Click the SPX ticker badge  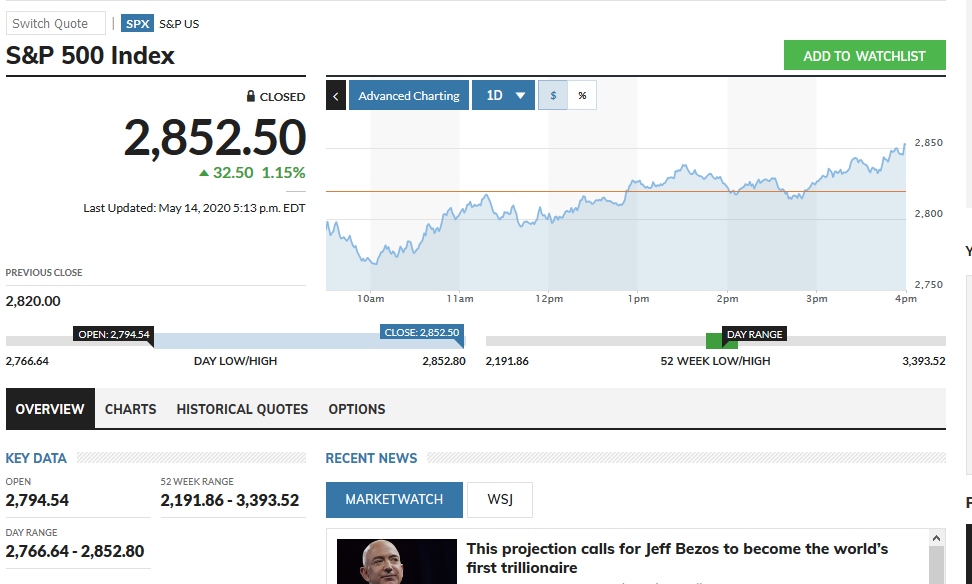pos(137,24)
